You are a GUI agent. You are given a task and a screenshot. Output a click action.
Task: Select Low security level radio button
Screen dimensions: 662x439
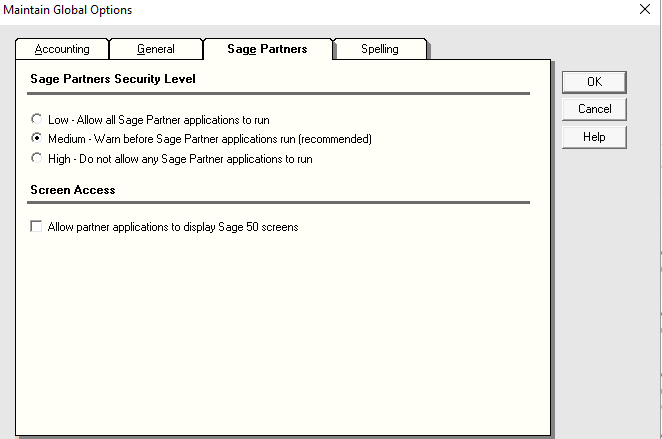(37, 119)
